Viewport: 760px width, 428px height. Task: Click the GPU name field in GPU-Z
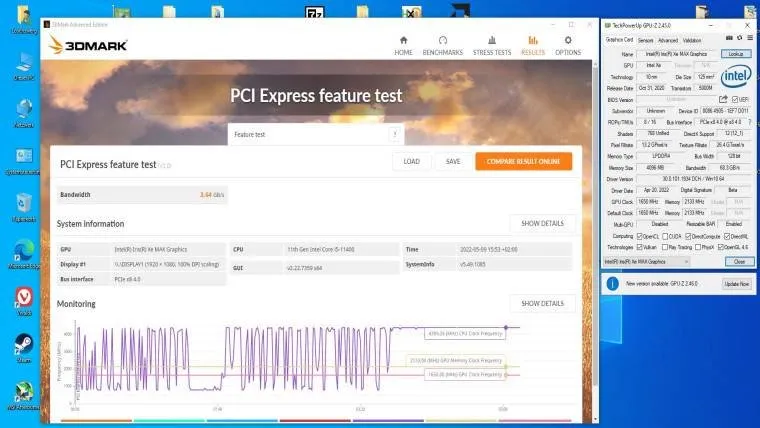[x=677, y=54]
